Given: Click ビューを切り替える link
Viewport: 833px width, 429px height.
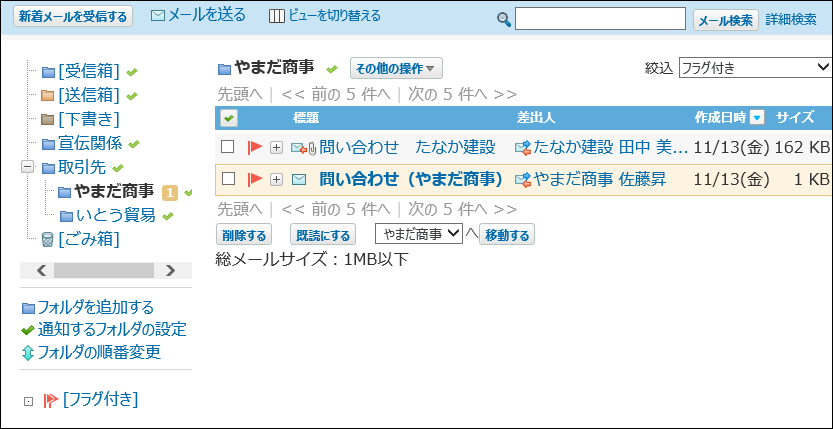Looking at the screenshot, I should 335,16.
